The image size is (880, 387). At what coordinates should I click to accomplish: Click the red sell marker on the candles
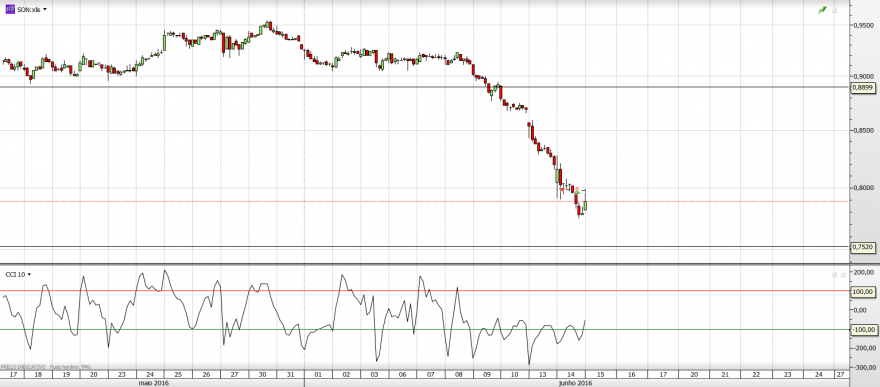tap(562, 189)
